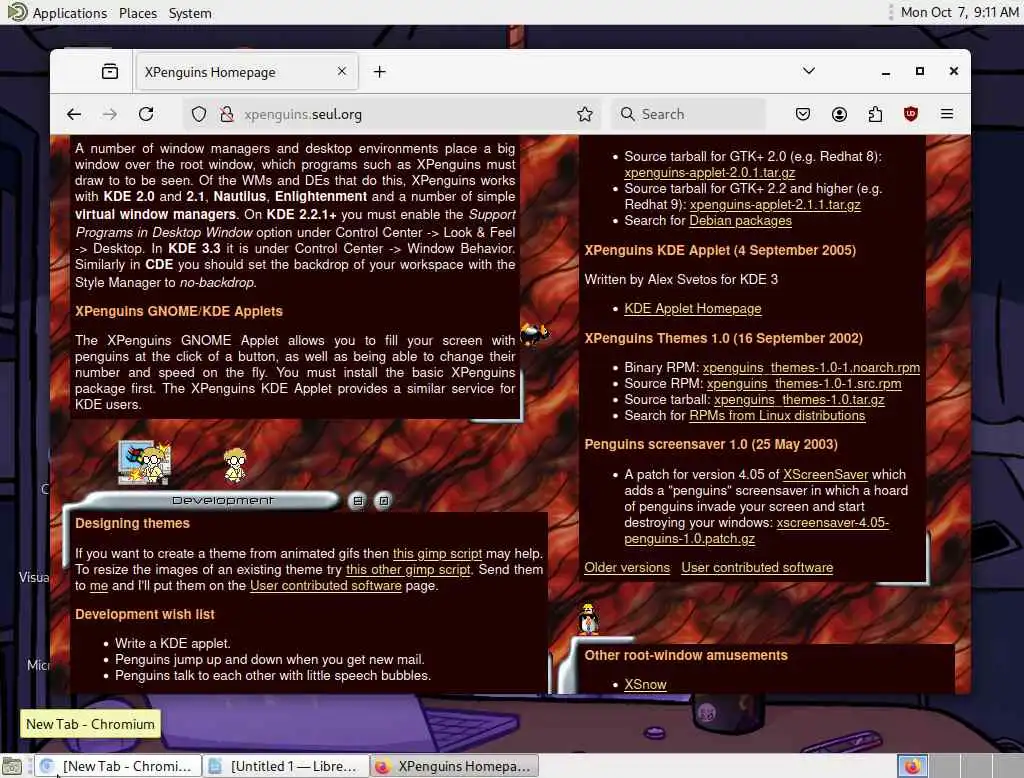Open the Older versions link

pyautogui.click(x=627, y=568)
